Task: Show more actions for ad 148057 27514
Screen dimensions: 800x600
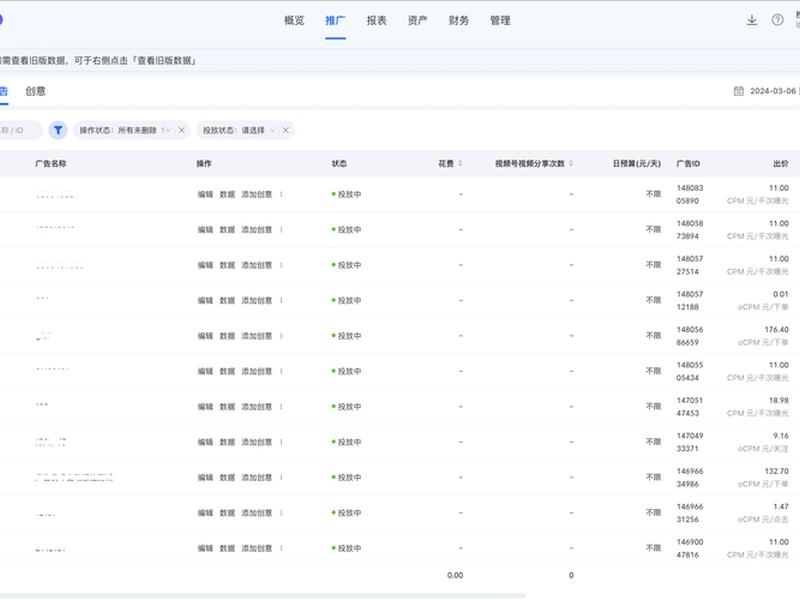Action: click(281, 265)
